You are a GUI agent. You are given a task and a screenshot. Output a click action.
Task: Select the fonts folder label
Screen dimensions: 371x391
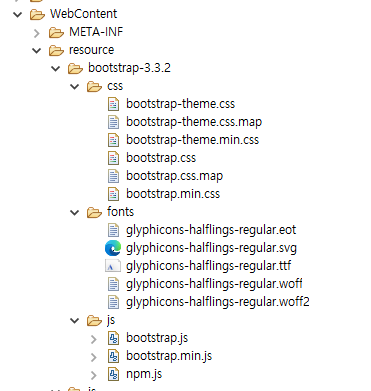(120, 212)
